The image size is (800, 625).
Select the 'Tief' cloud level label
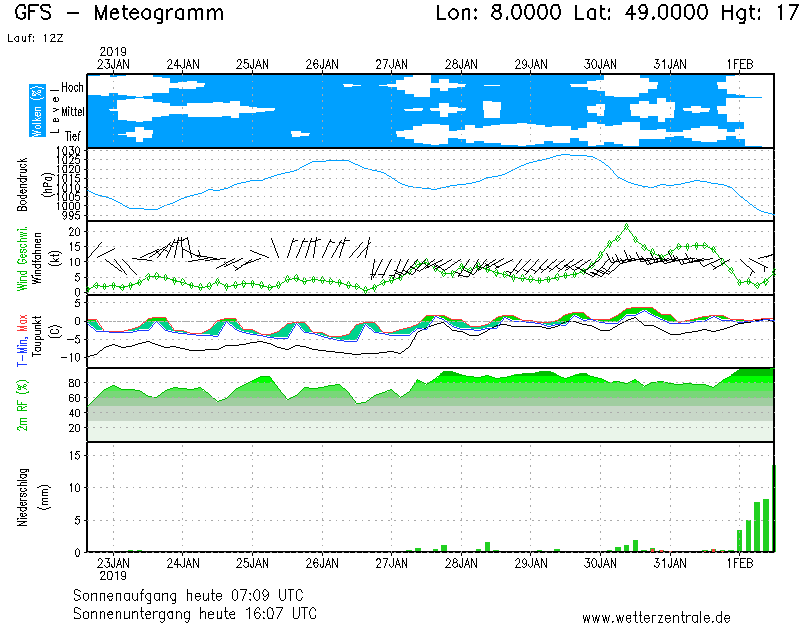point(72,136)
